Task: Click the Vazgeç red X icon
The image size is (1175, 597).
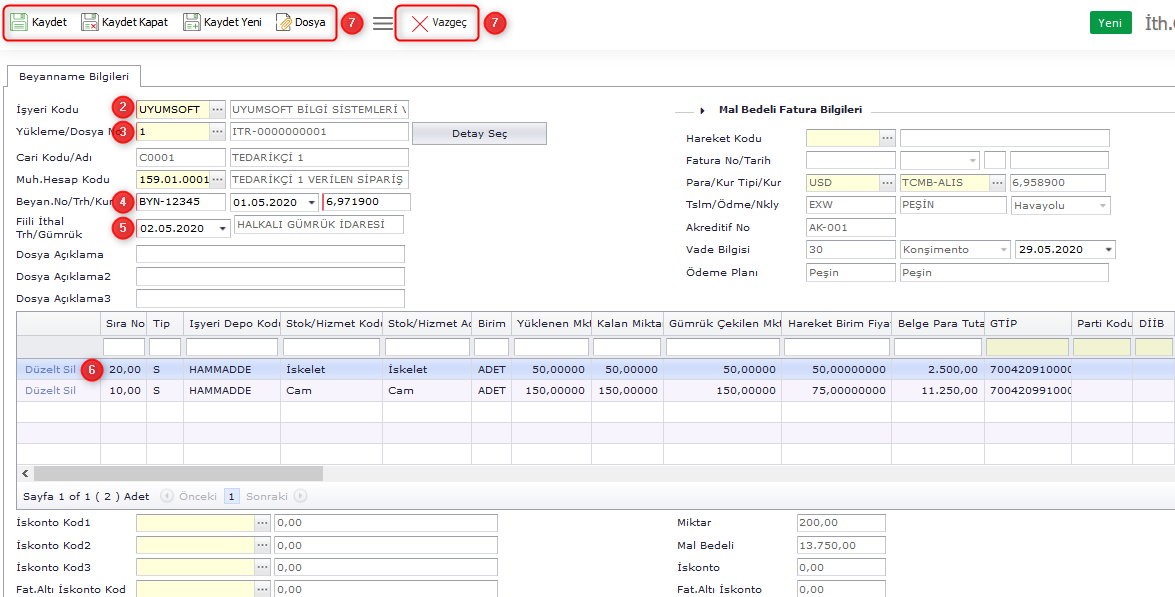Action: (x=420, y=23)
